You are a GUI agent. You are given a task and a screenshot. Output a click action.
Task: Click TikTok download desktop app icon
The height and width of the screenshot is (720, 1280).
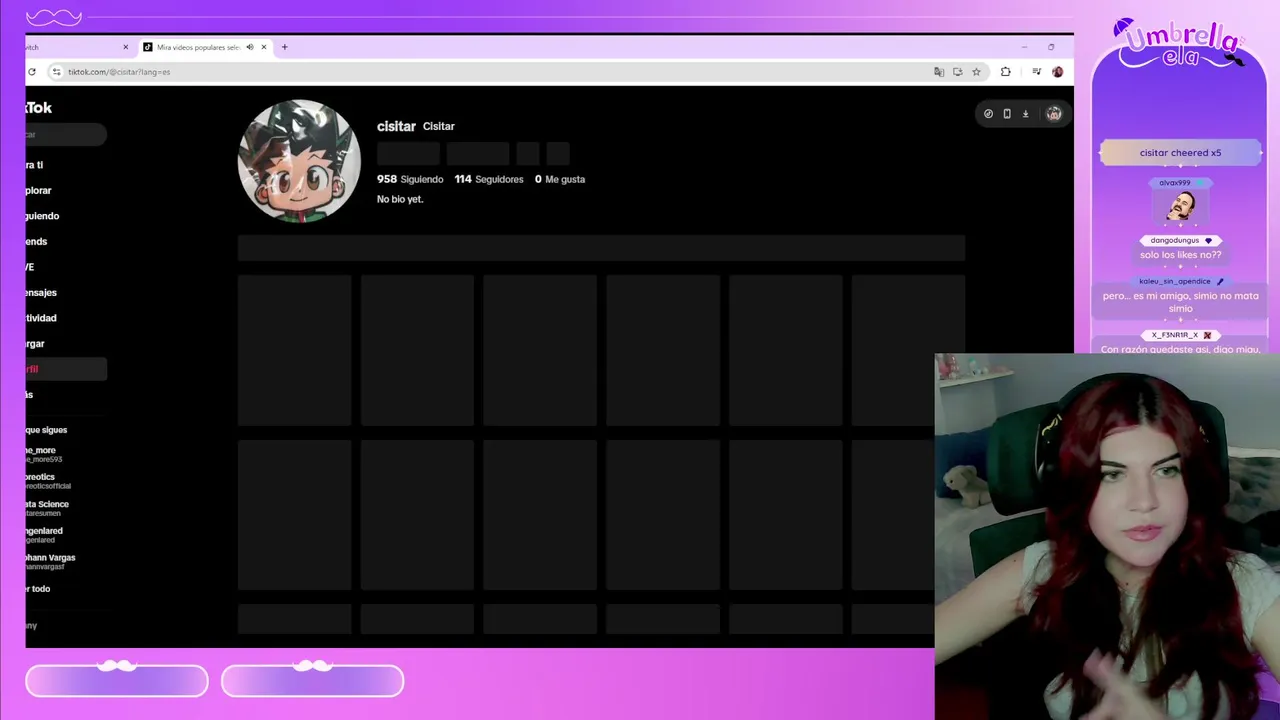[x=1025, y=114]
